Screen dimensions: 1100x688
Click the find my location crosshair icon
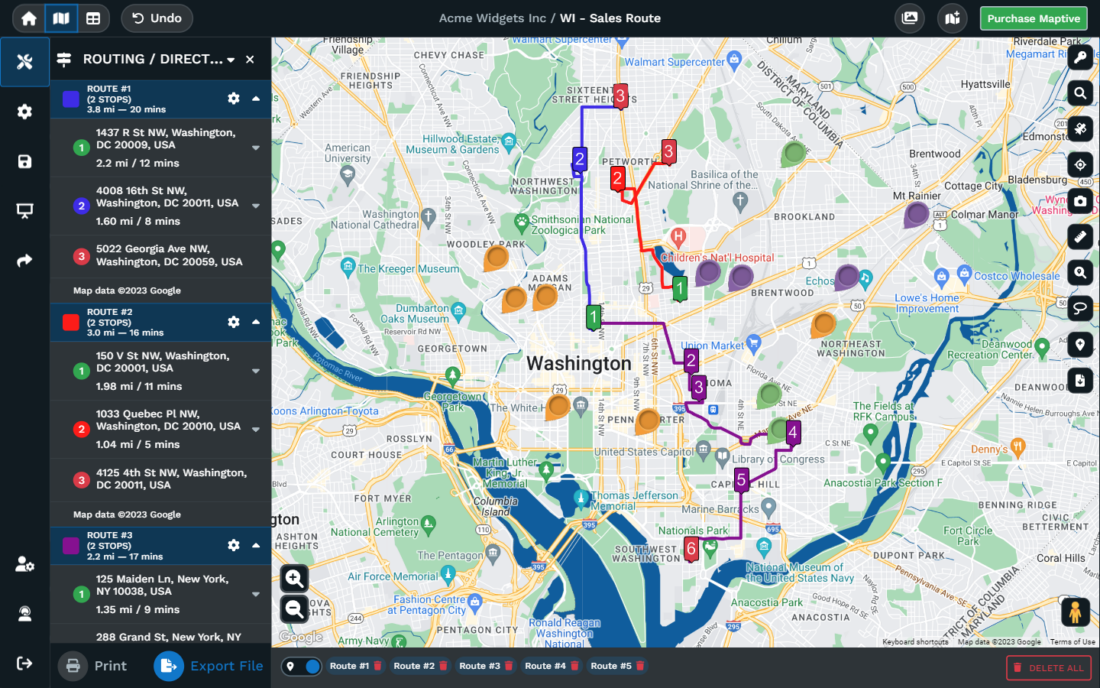(x=1080, y=164)
